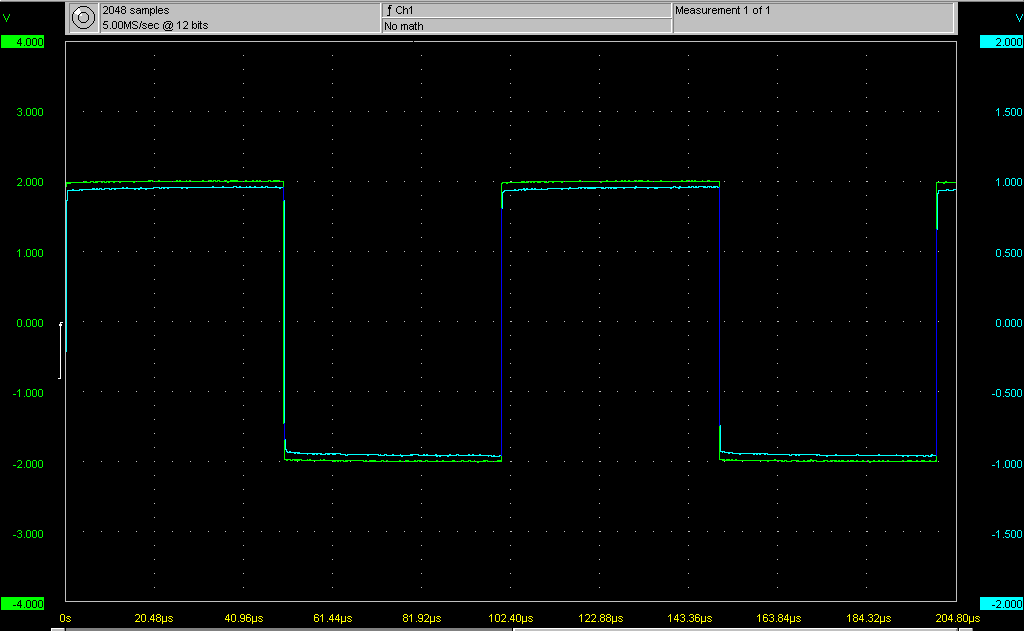Click the '20.48µs' time label
1024x631 pixels.
(154, 618)
